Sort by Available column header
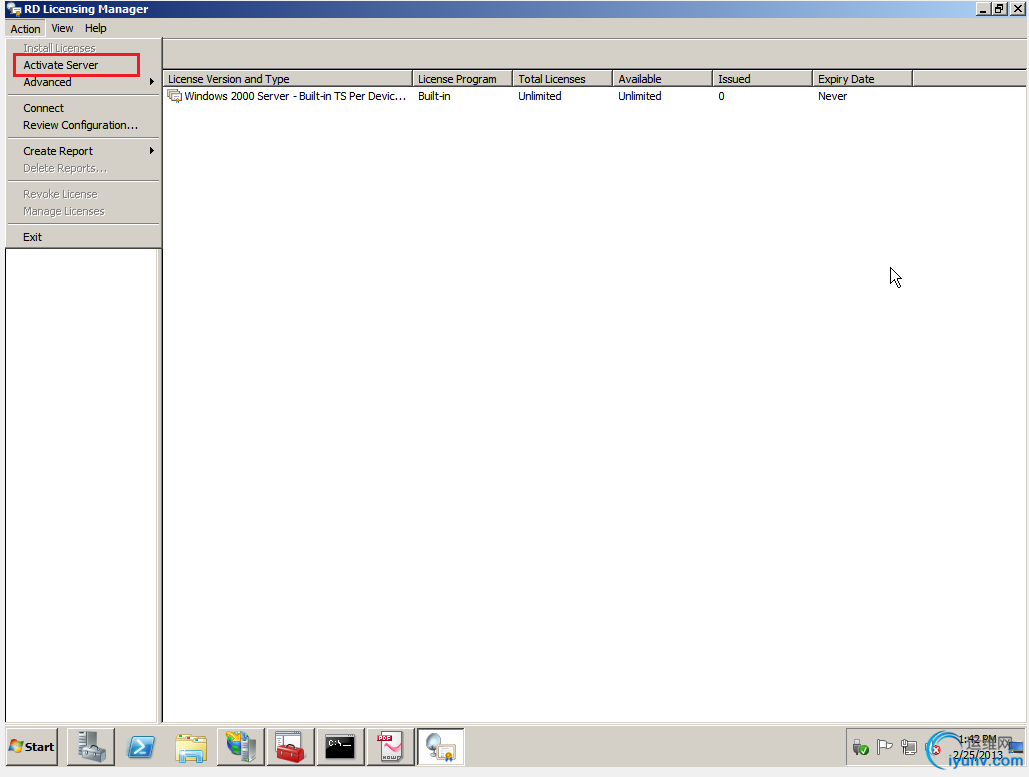 click(662, 79)
